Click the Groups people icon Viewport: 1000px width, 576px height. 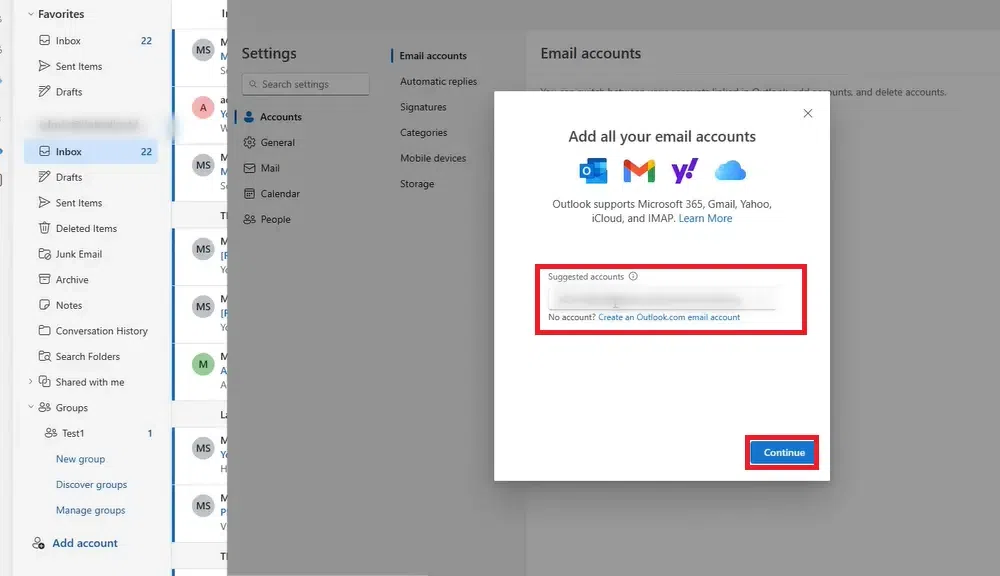click(x=44, y=407)
